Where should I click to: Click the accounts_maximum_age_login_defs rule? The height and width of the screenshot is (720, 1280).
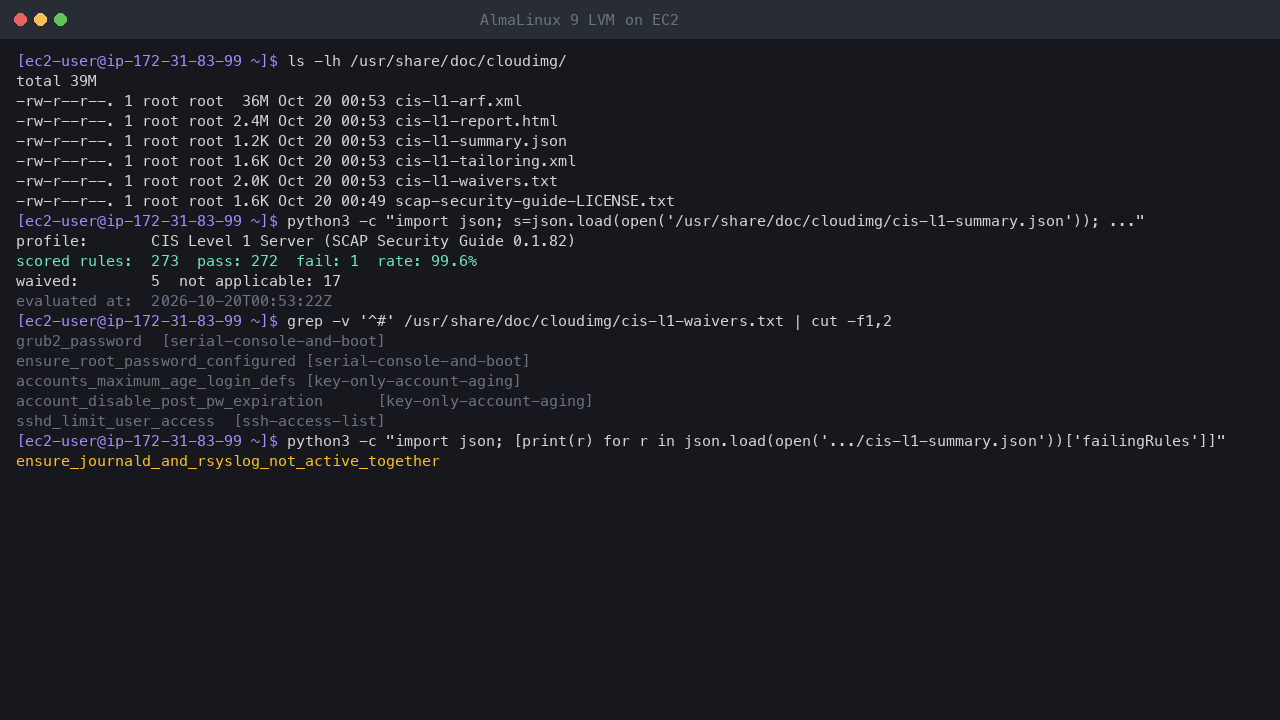[x=156, y=381]
